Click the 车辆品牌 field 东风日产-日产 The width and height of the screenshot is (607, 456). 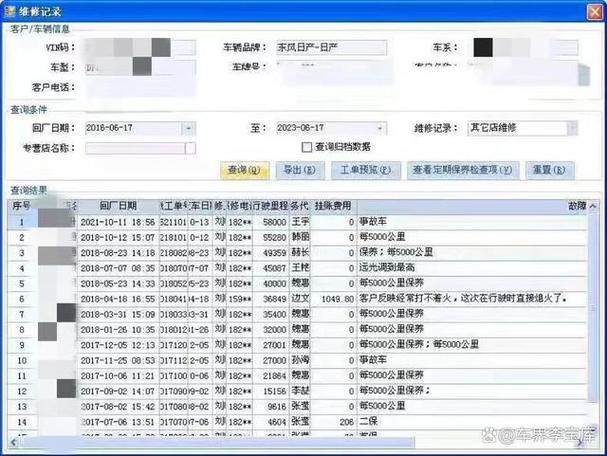point(331,48)
